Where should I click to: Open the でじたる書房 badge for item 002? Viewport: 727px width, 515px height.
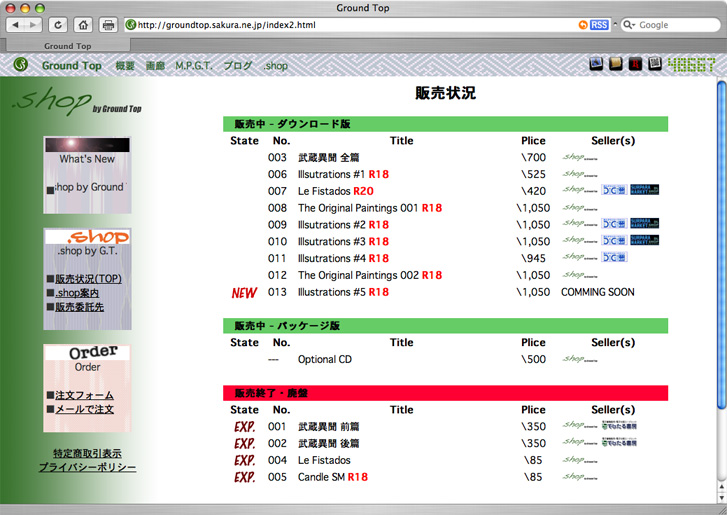tap(619, 442)
